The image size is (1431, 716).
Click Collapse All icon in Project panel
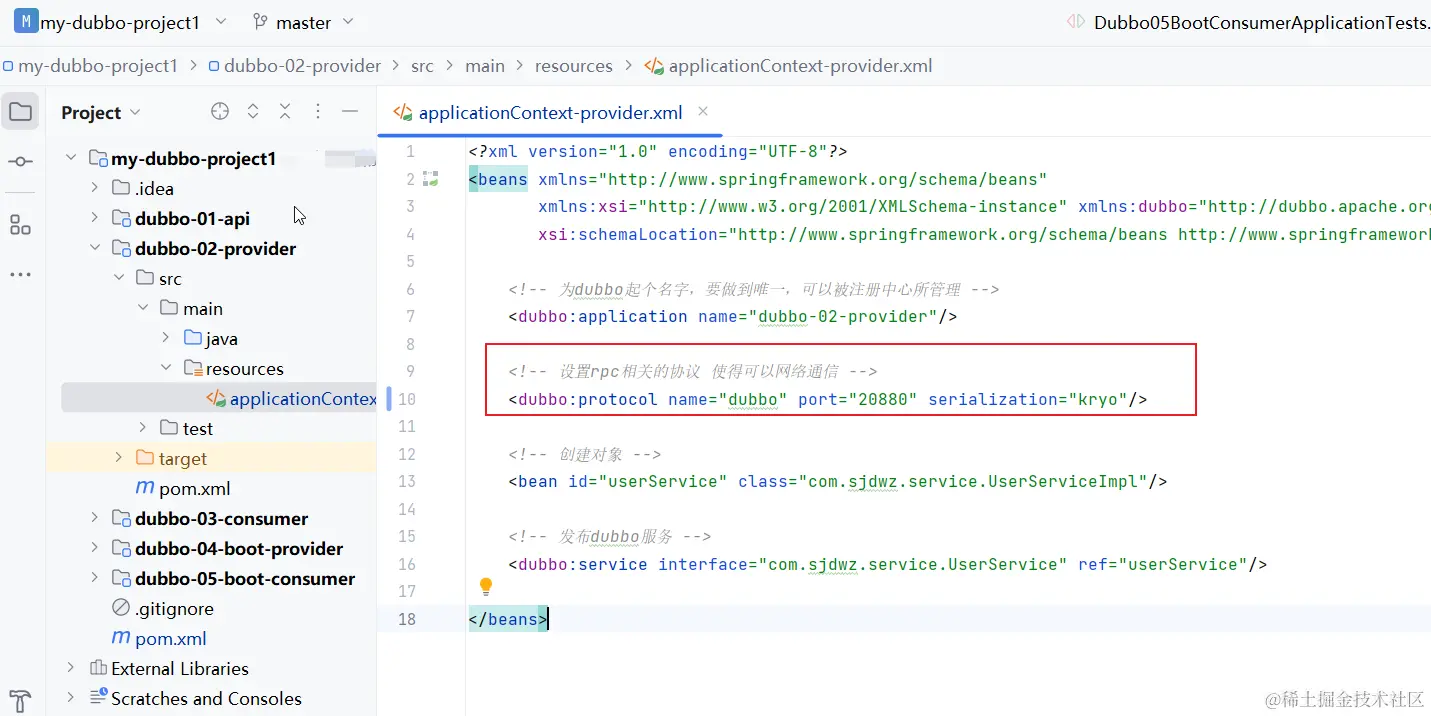click(x=285, y=111)
